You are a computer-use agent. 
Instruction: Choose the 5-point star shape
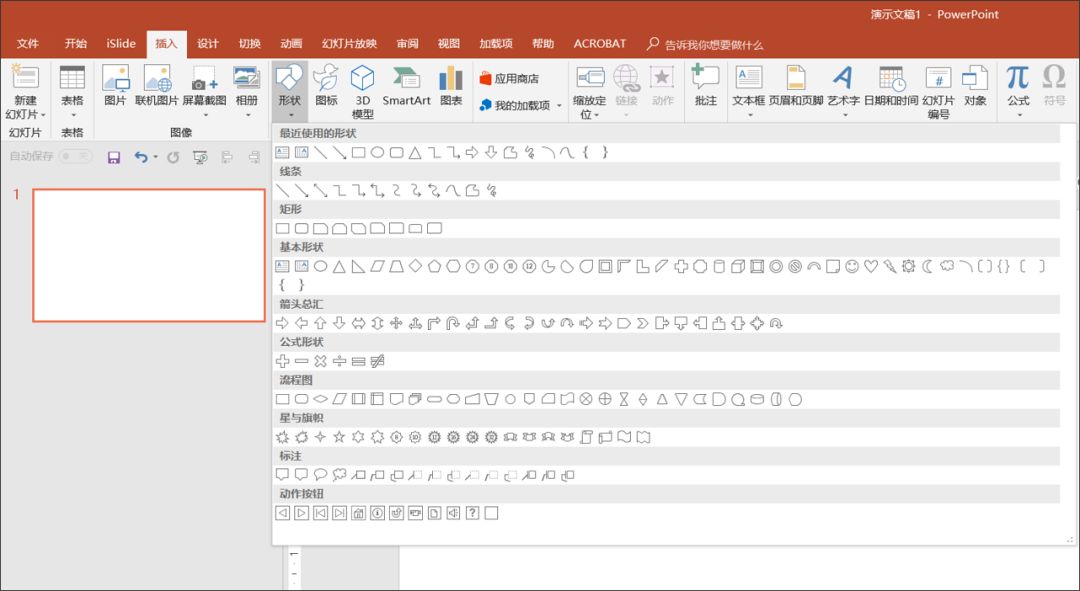pyautogui.click(x=339, y=437)
